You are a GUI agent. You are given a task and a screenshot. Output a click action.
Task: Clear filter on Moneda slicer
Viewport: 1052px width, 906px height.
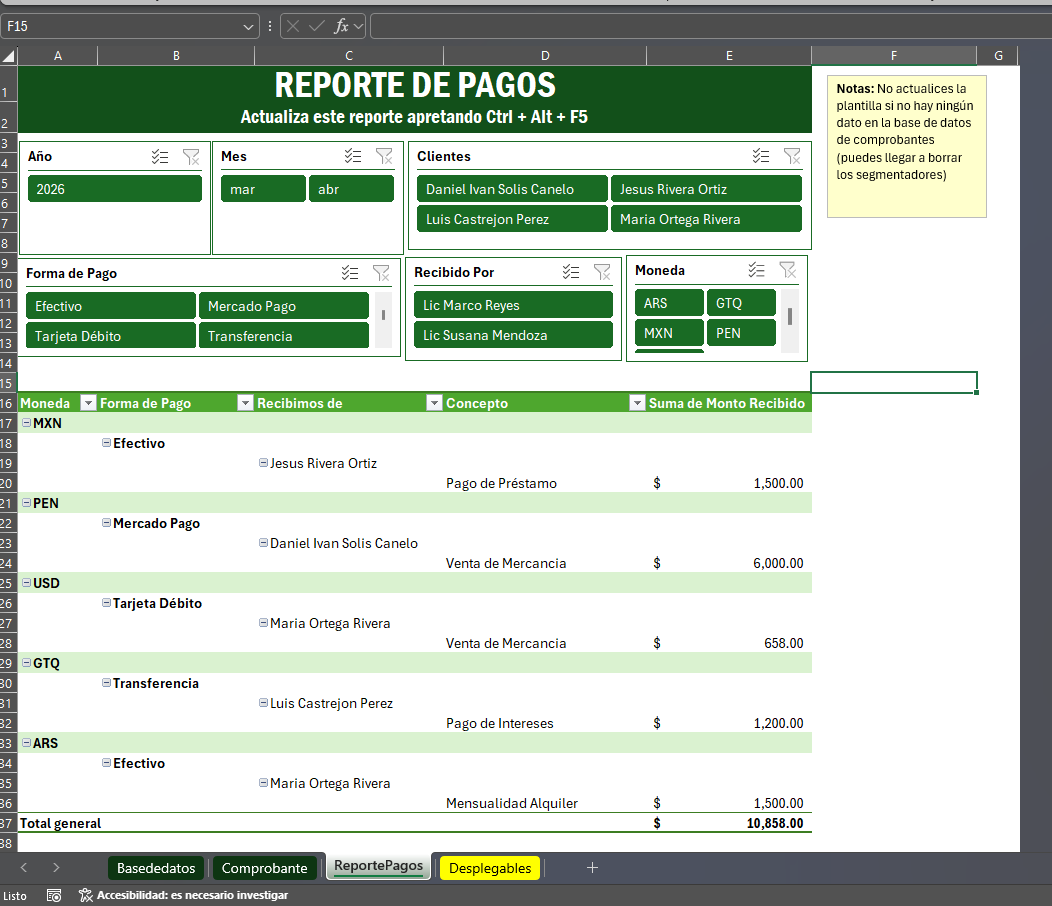[x=788, y=270]
